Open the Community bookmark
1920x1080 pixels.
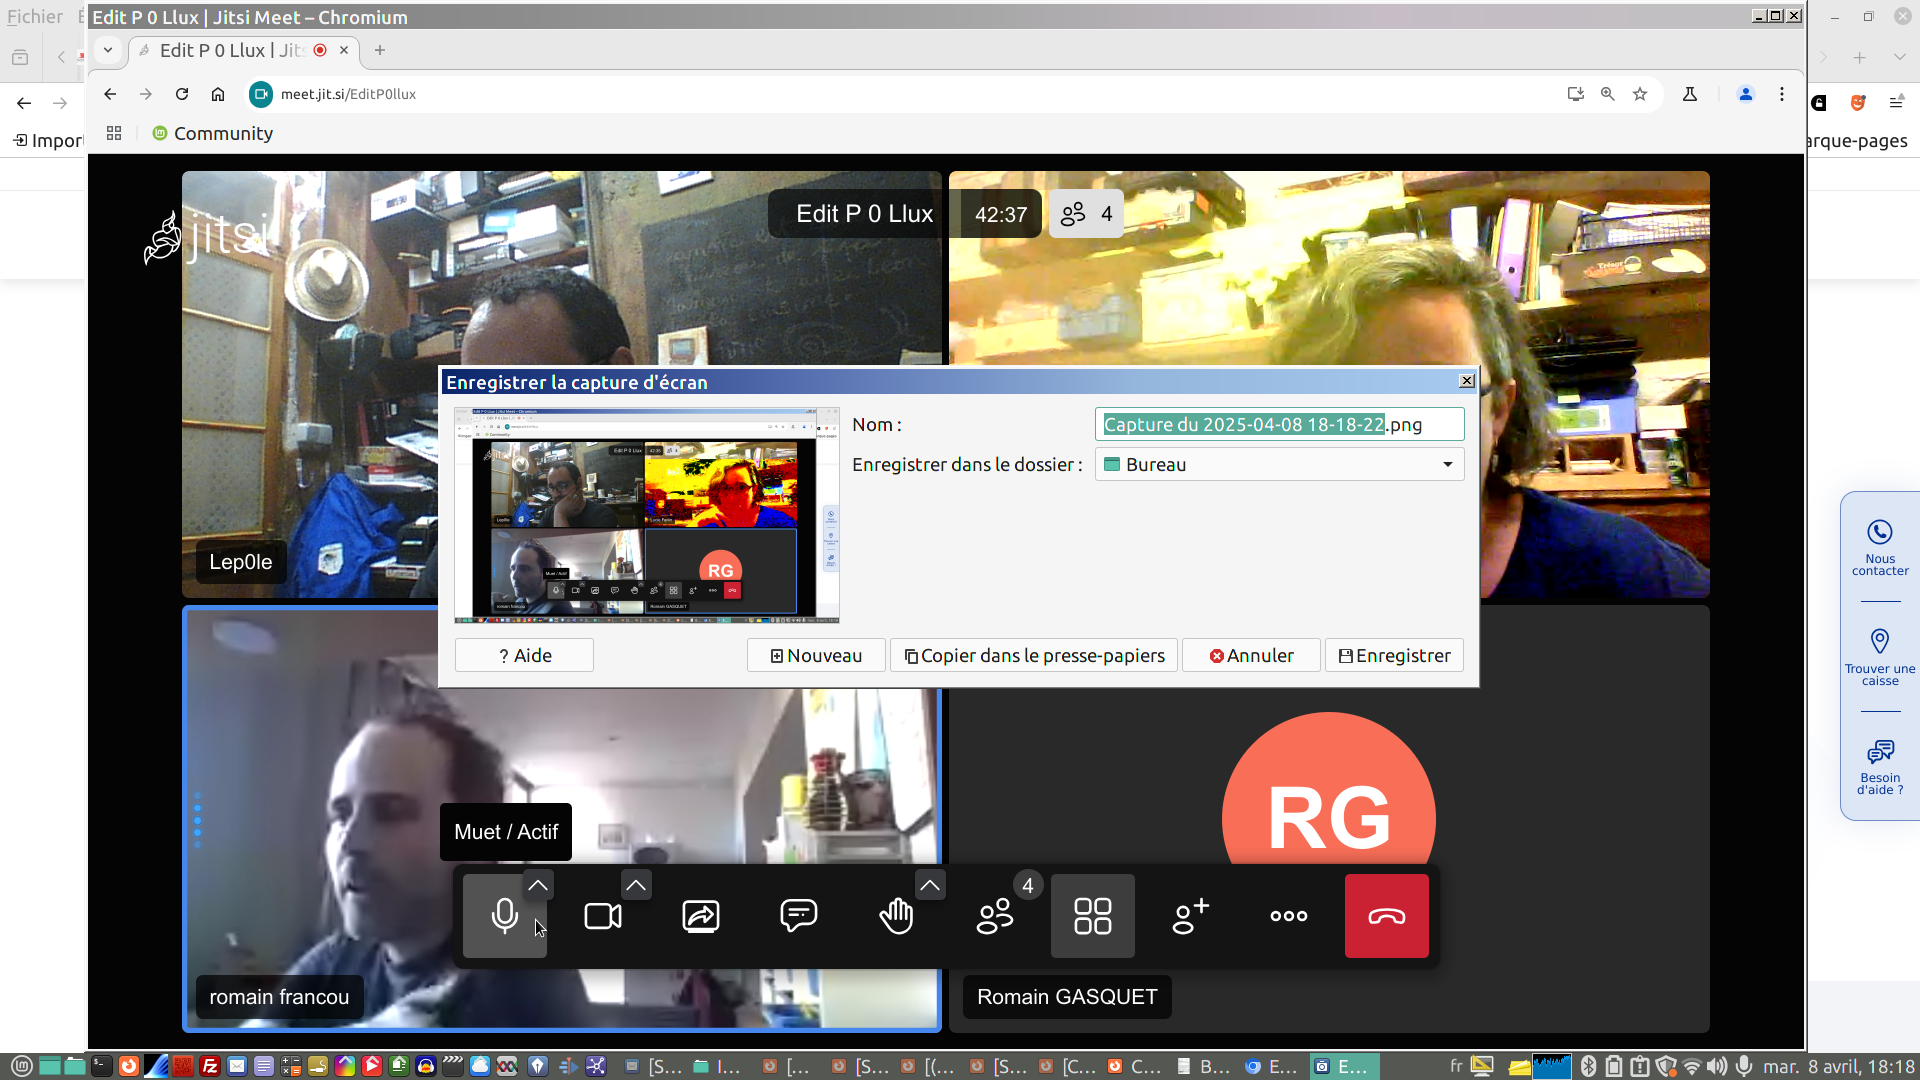click(x=212, y=133)
